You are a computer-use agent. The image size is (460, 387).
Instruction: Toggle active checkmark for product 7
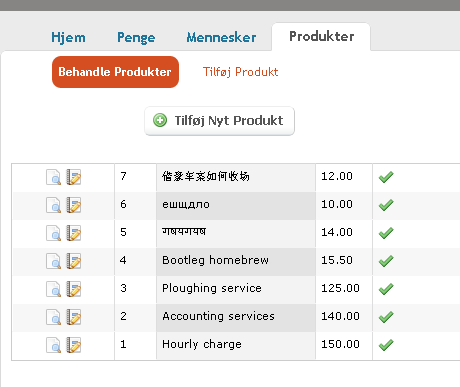click(x=386, y=177)
